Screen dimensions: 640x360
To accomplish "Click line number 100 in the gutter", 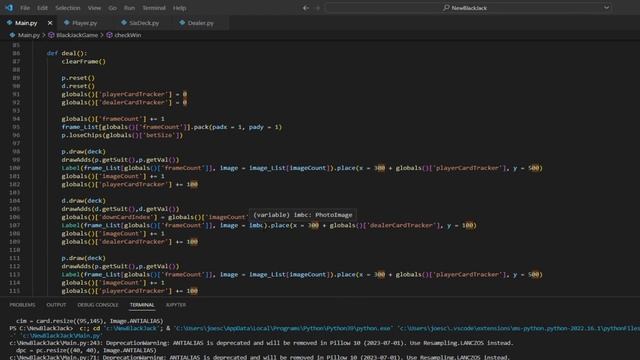I will click(x=14, y=168).
